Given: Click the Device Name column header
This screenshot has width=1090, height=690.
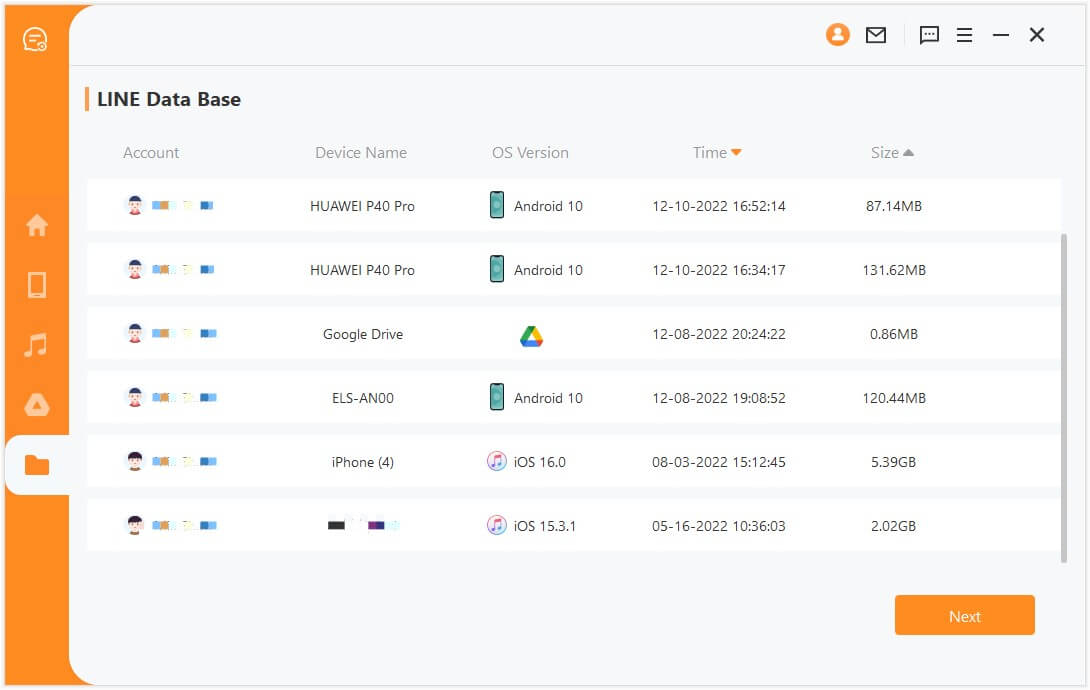Looking at the screenshot, I should point(361,153).
